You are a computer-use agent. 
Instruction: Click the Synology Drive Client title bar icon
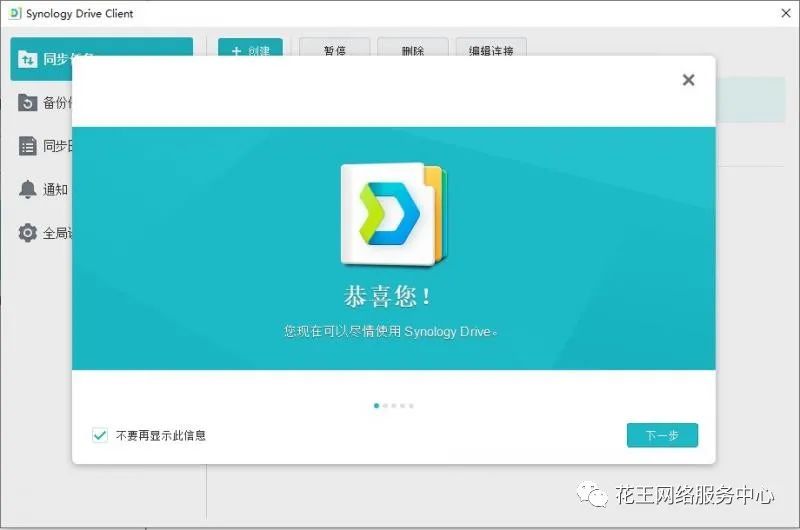[15, 13]
